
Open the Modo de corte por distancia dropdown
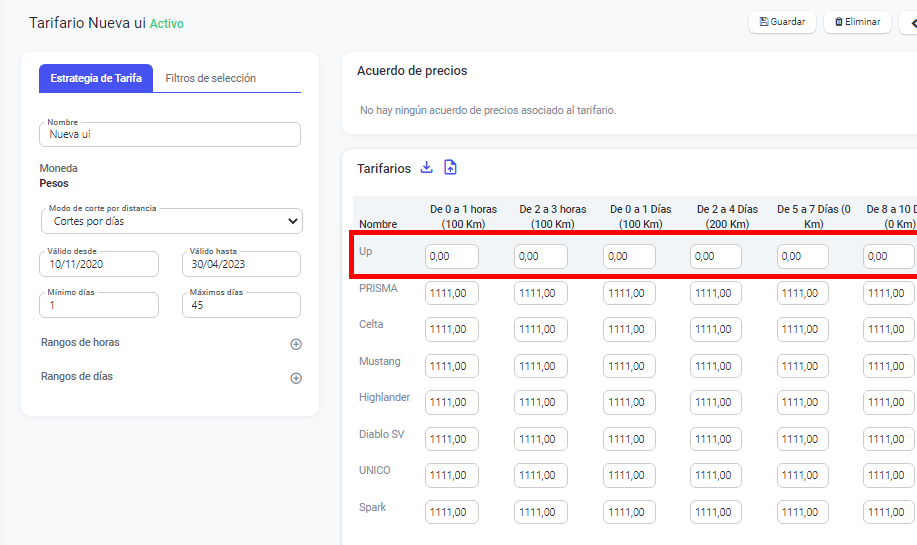pyautogui.click(x=171, y=221)
